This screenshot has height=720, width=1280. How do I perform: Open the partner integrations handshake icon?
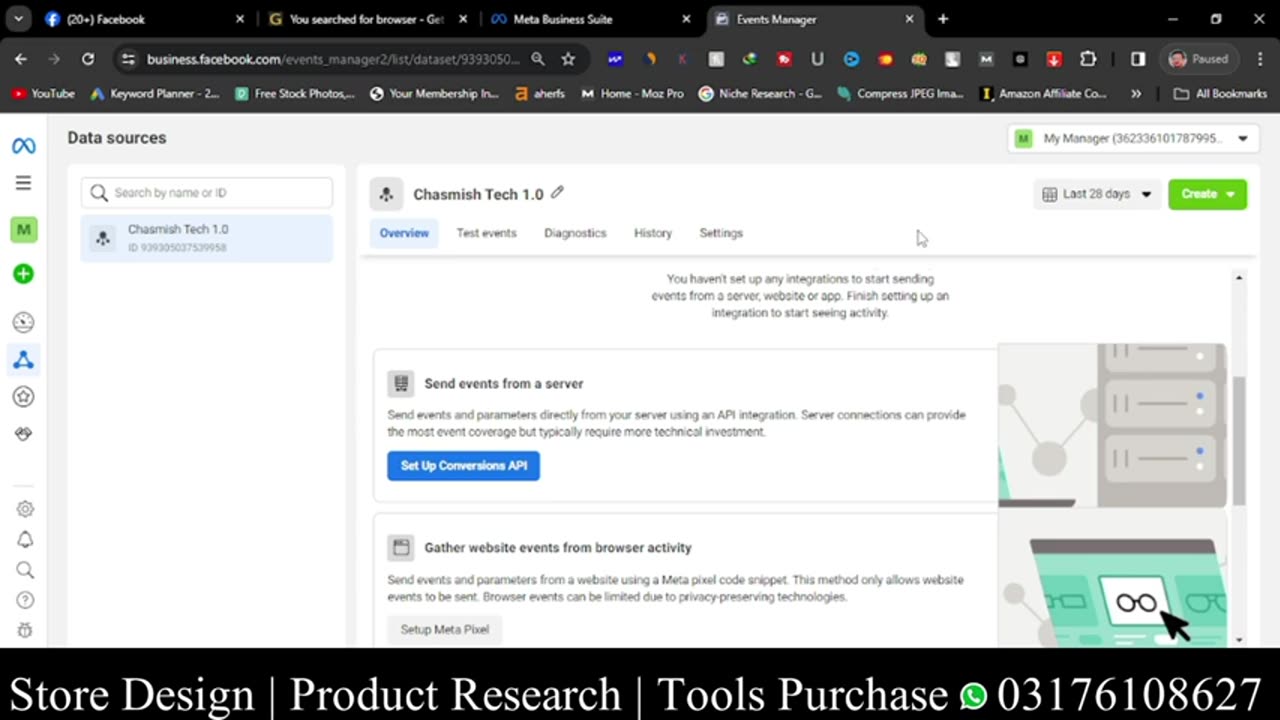click(x=23, y=434)
